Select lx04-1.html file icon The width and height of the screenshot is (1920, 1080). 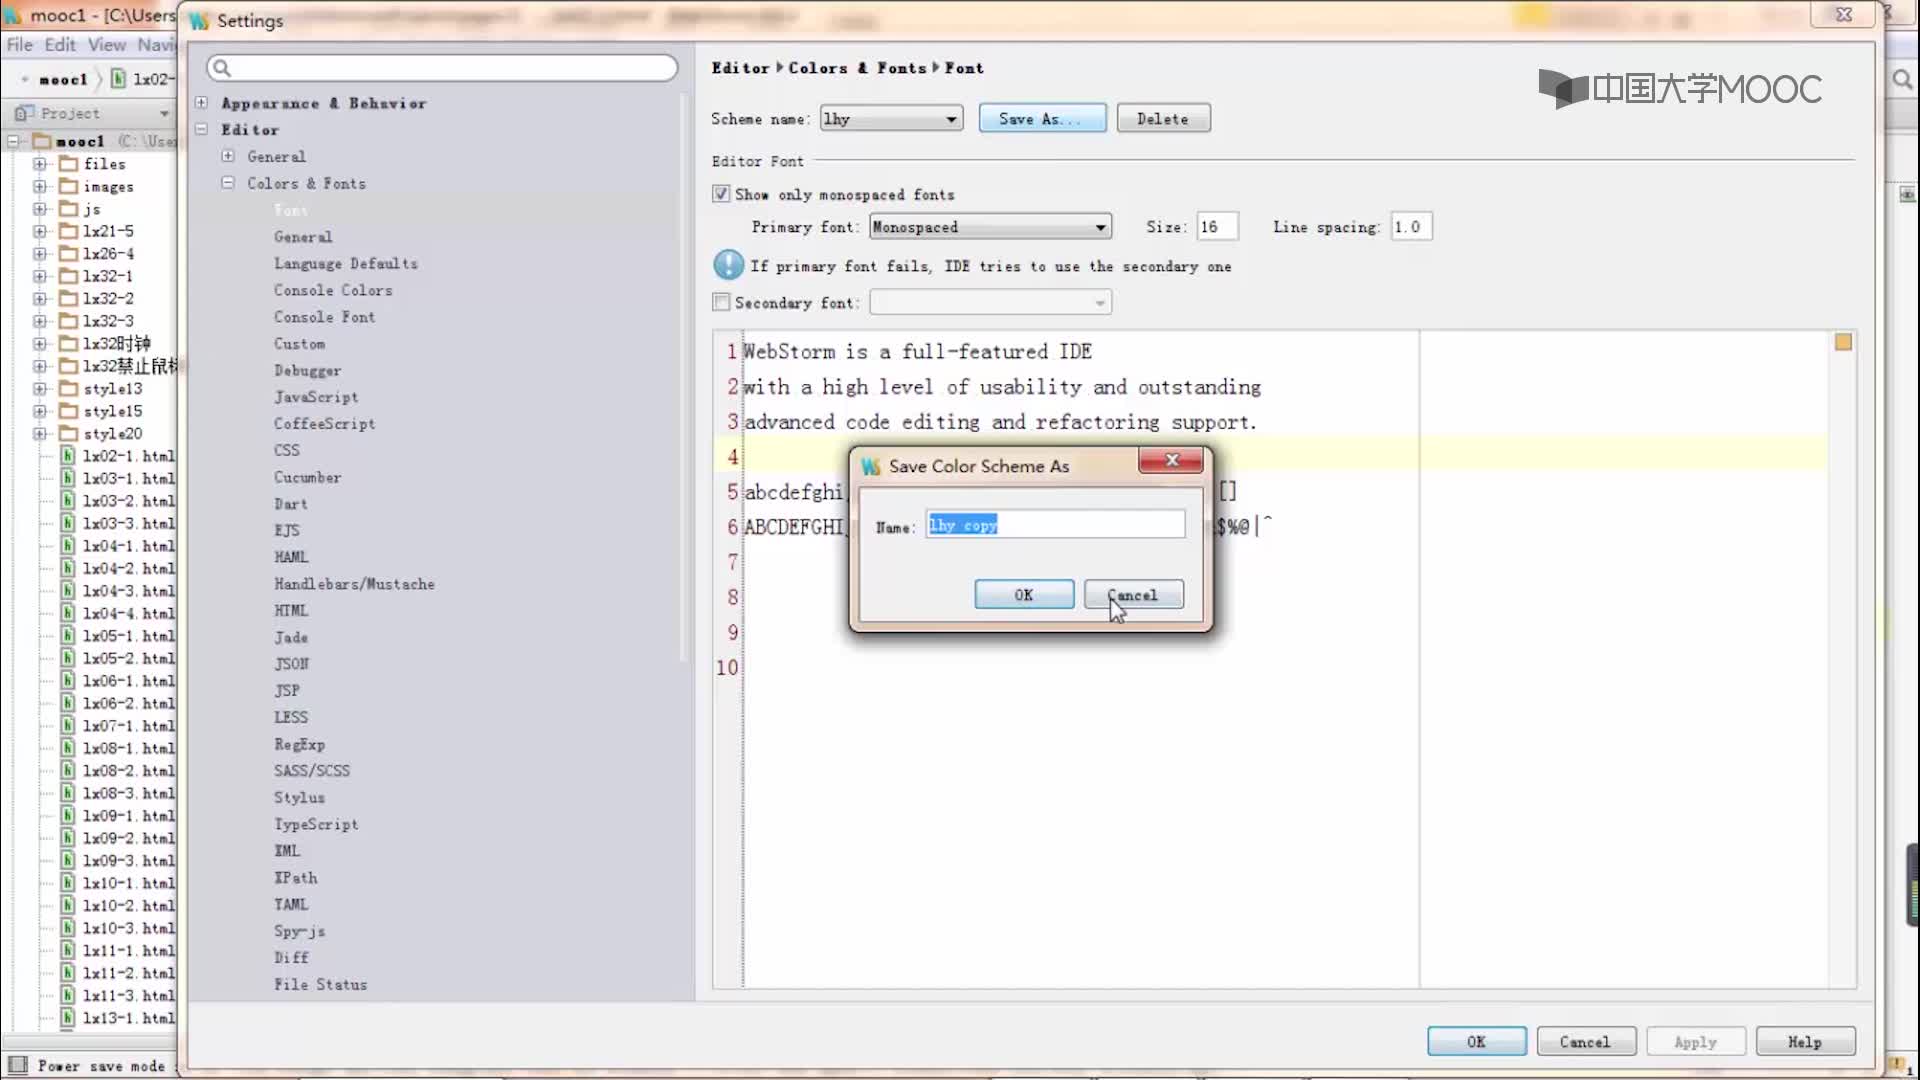tap(68, 546)
